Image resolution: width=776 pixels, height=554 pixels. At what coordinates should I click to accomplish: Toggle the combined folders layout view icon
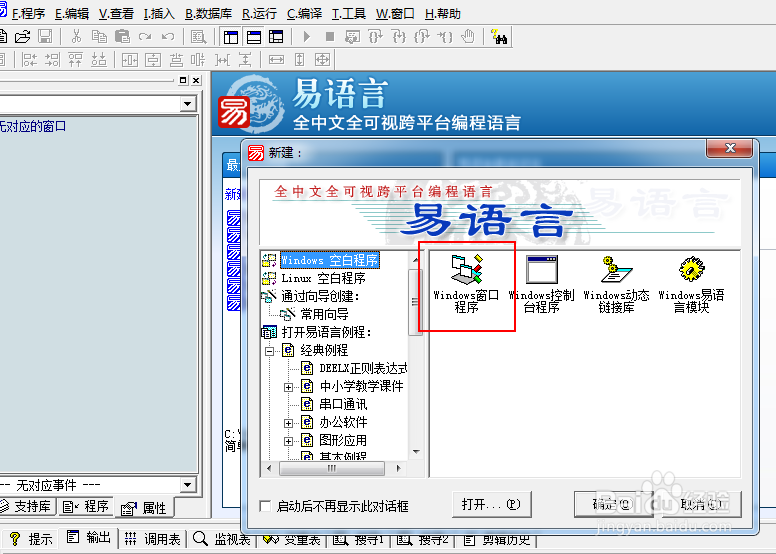coord(276,37)
